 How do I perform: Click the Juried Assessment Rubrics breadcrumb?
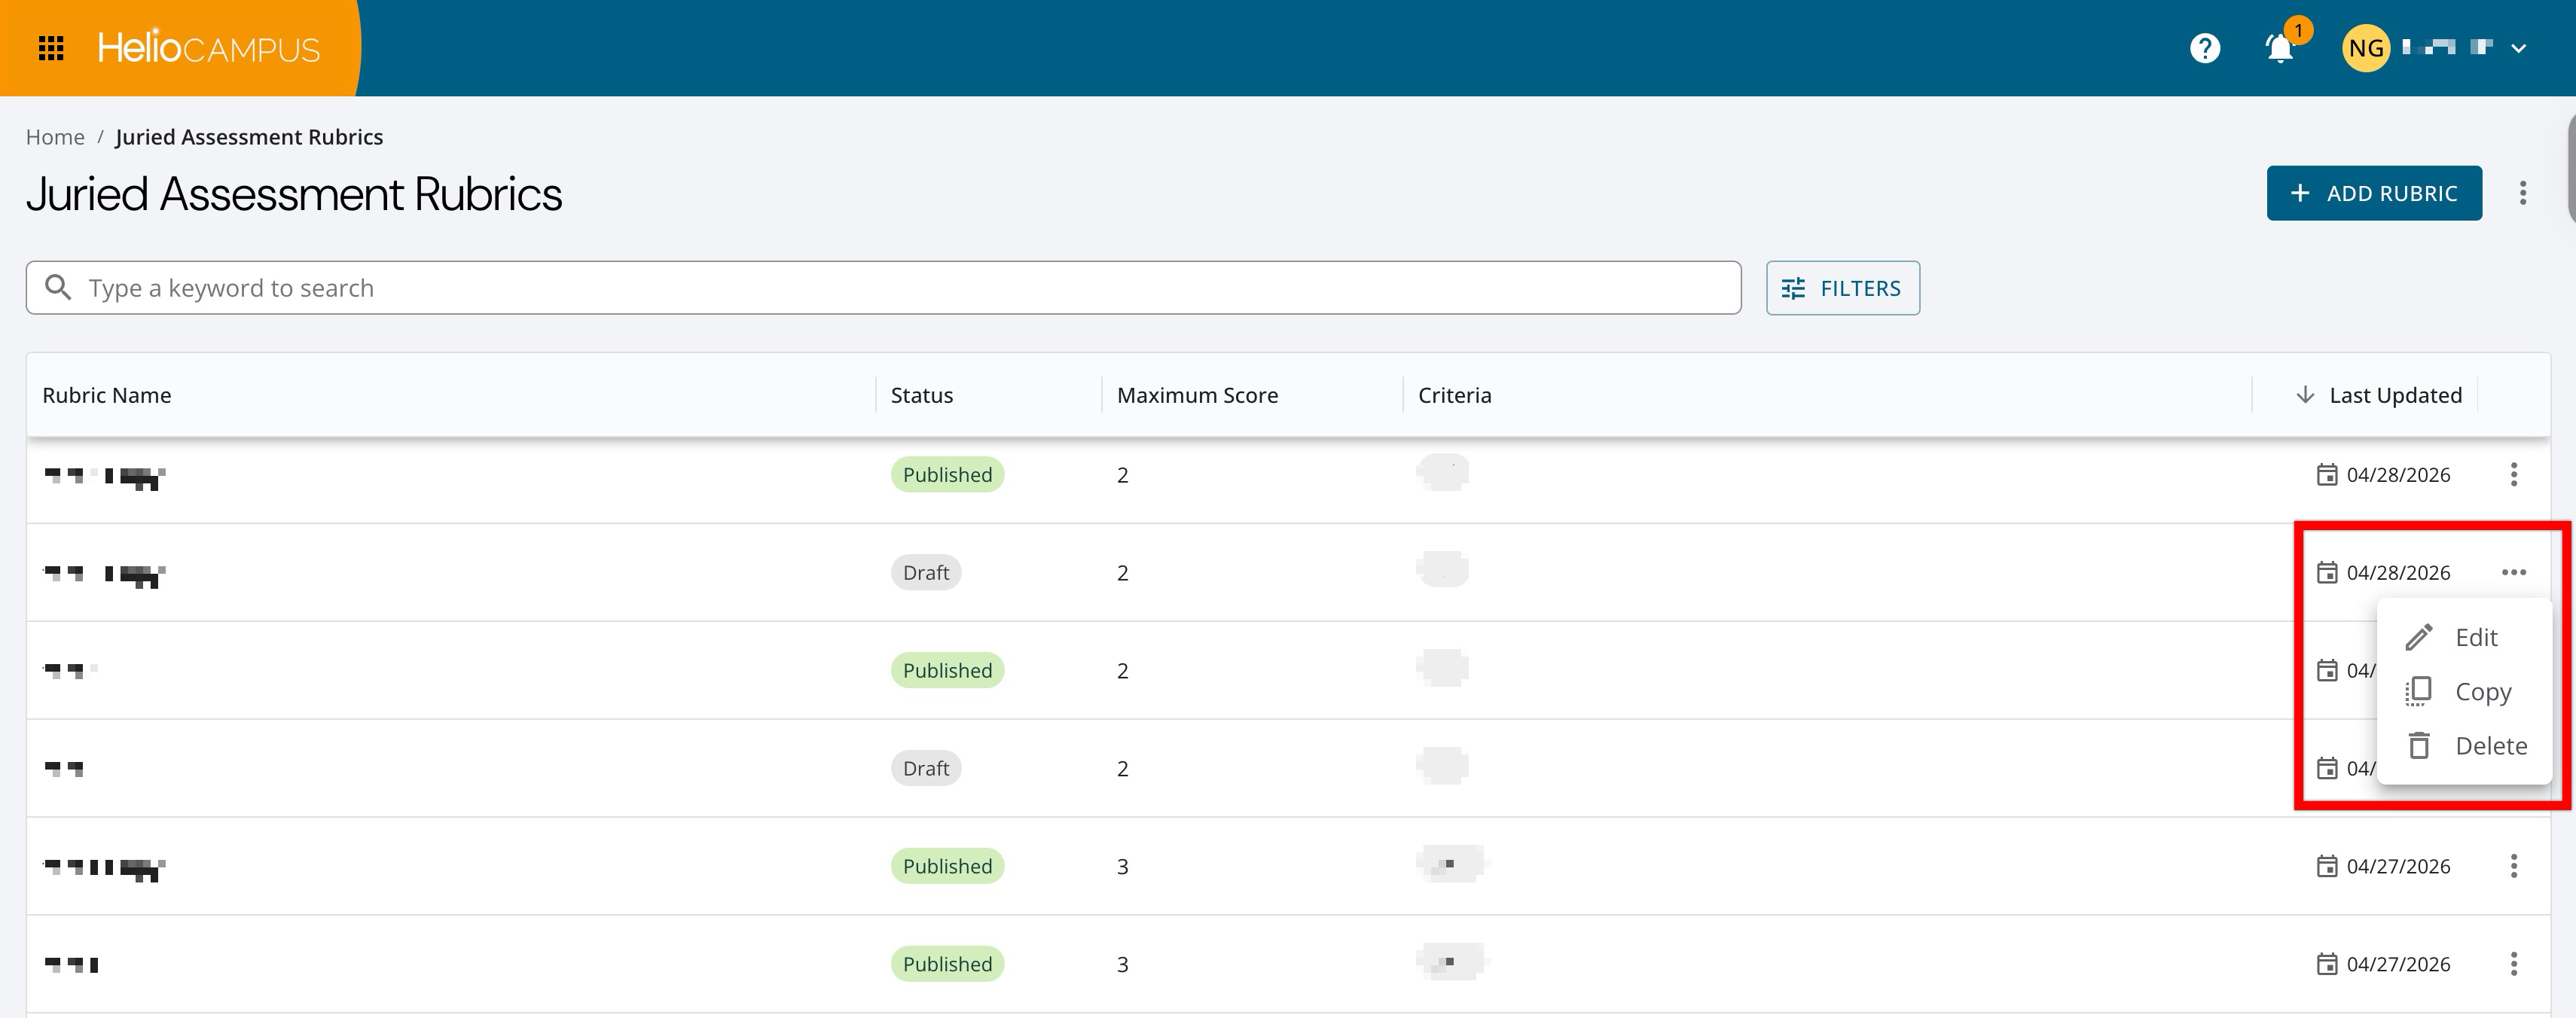coord(249,137)
